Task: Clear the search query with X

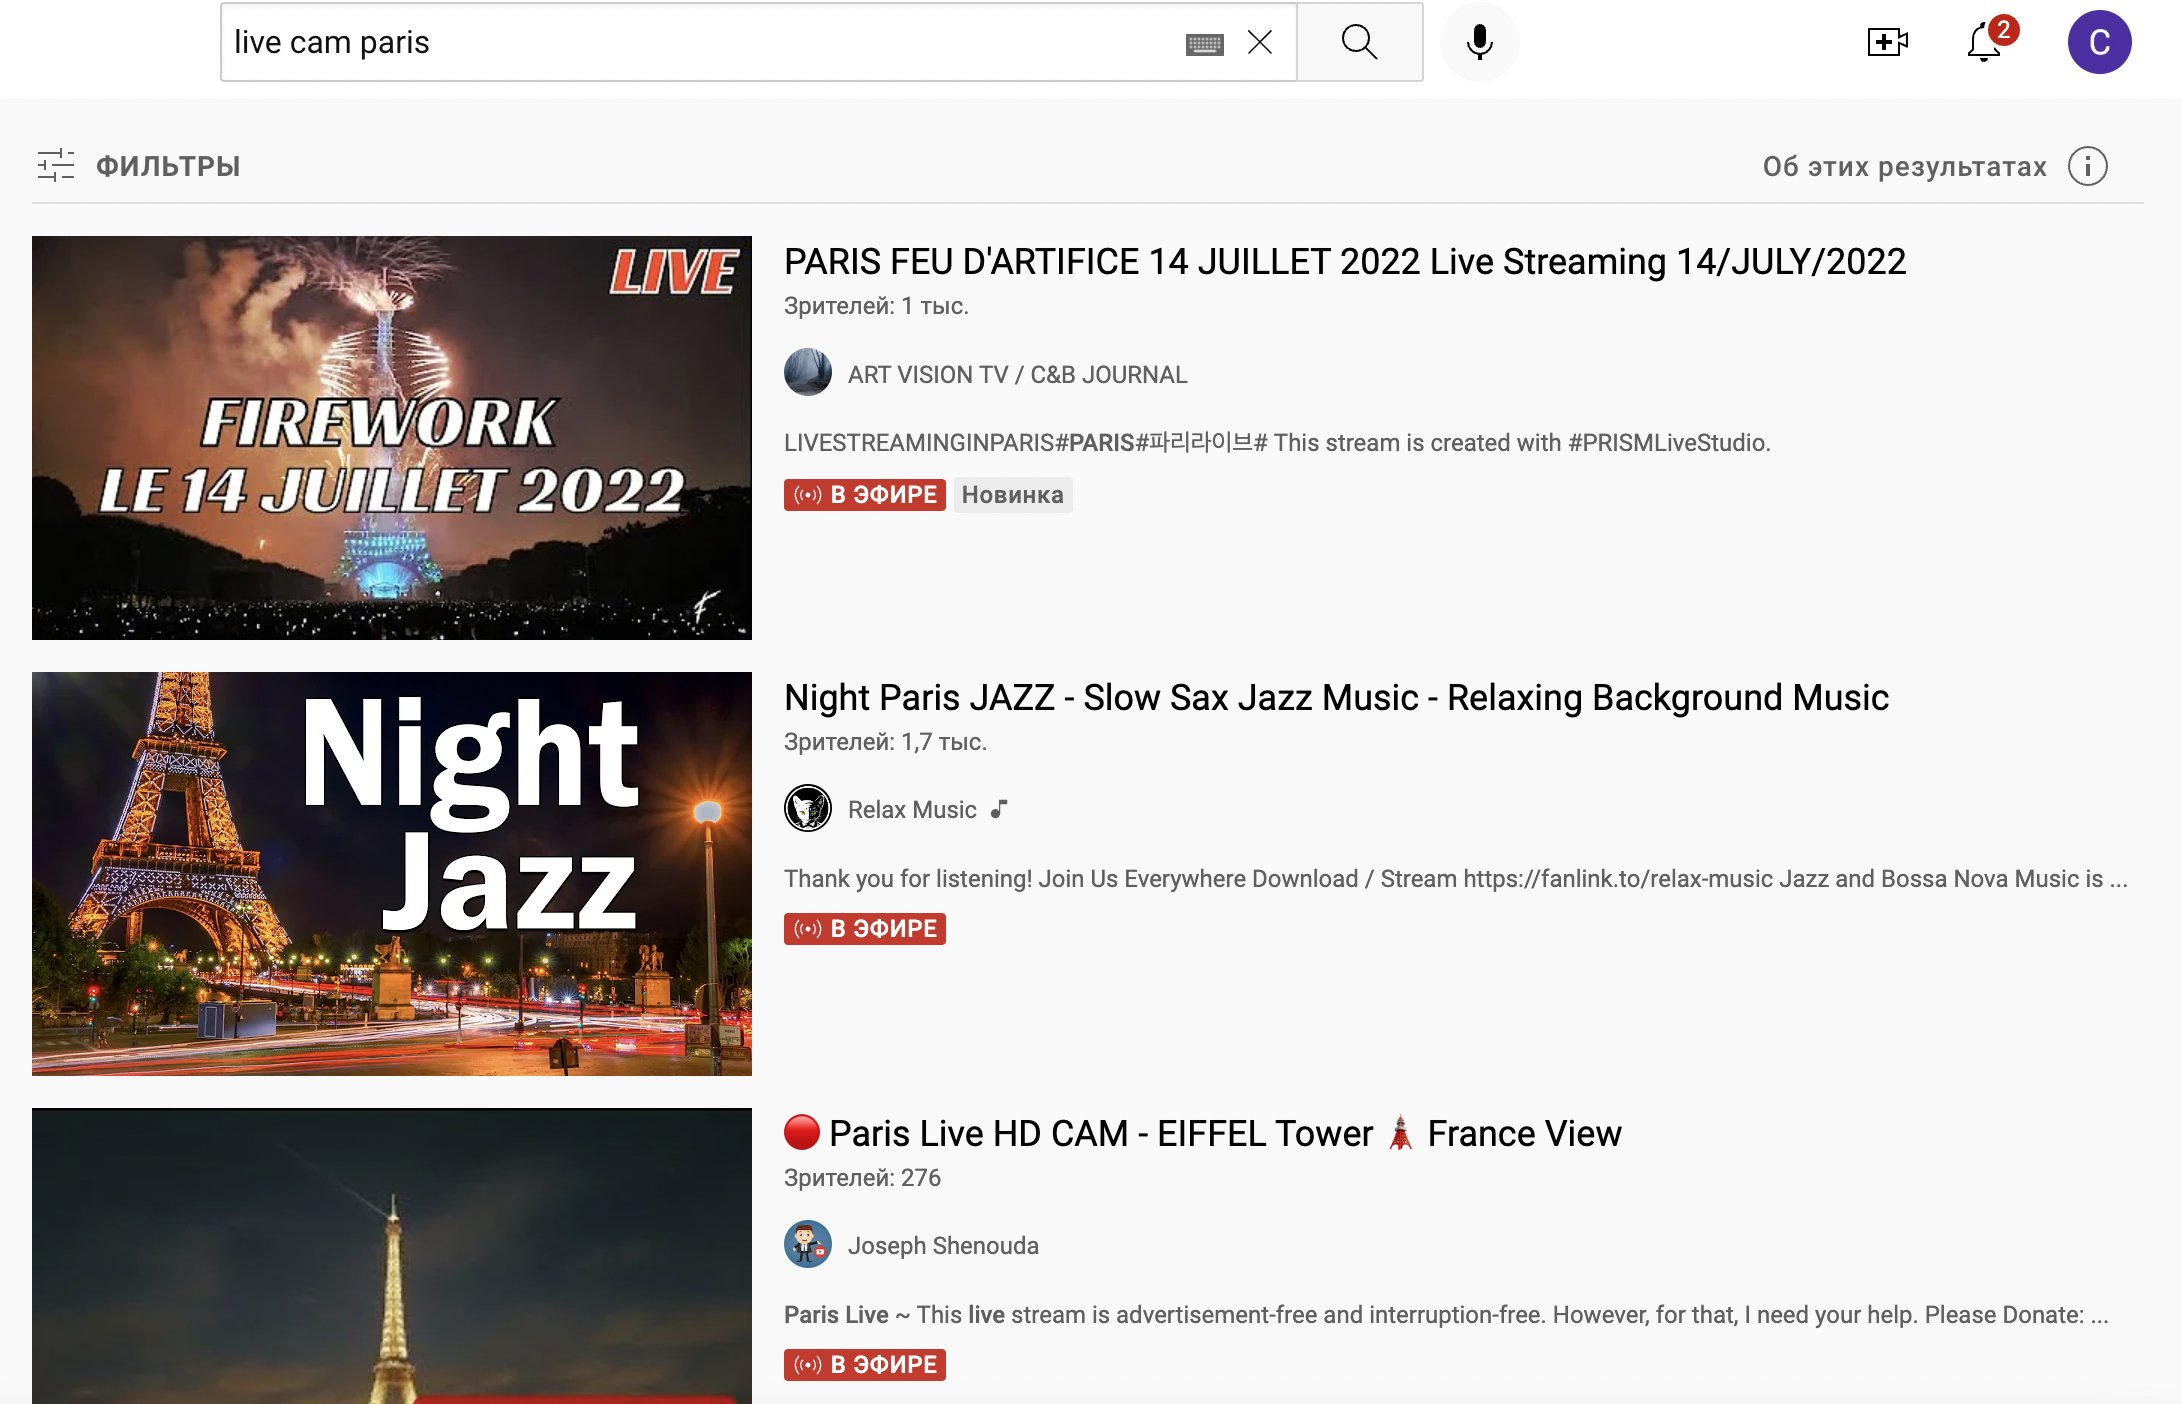Action: pyautogui.click(x=1260, y=42)
